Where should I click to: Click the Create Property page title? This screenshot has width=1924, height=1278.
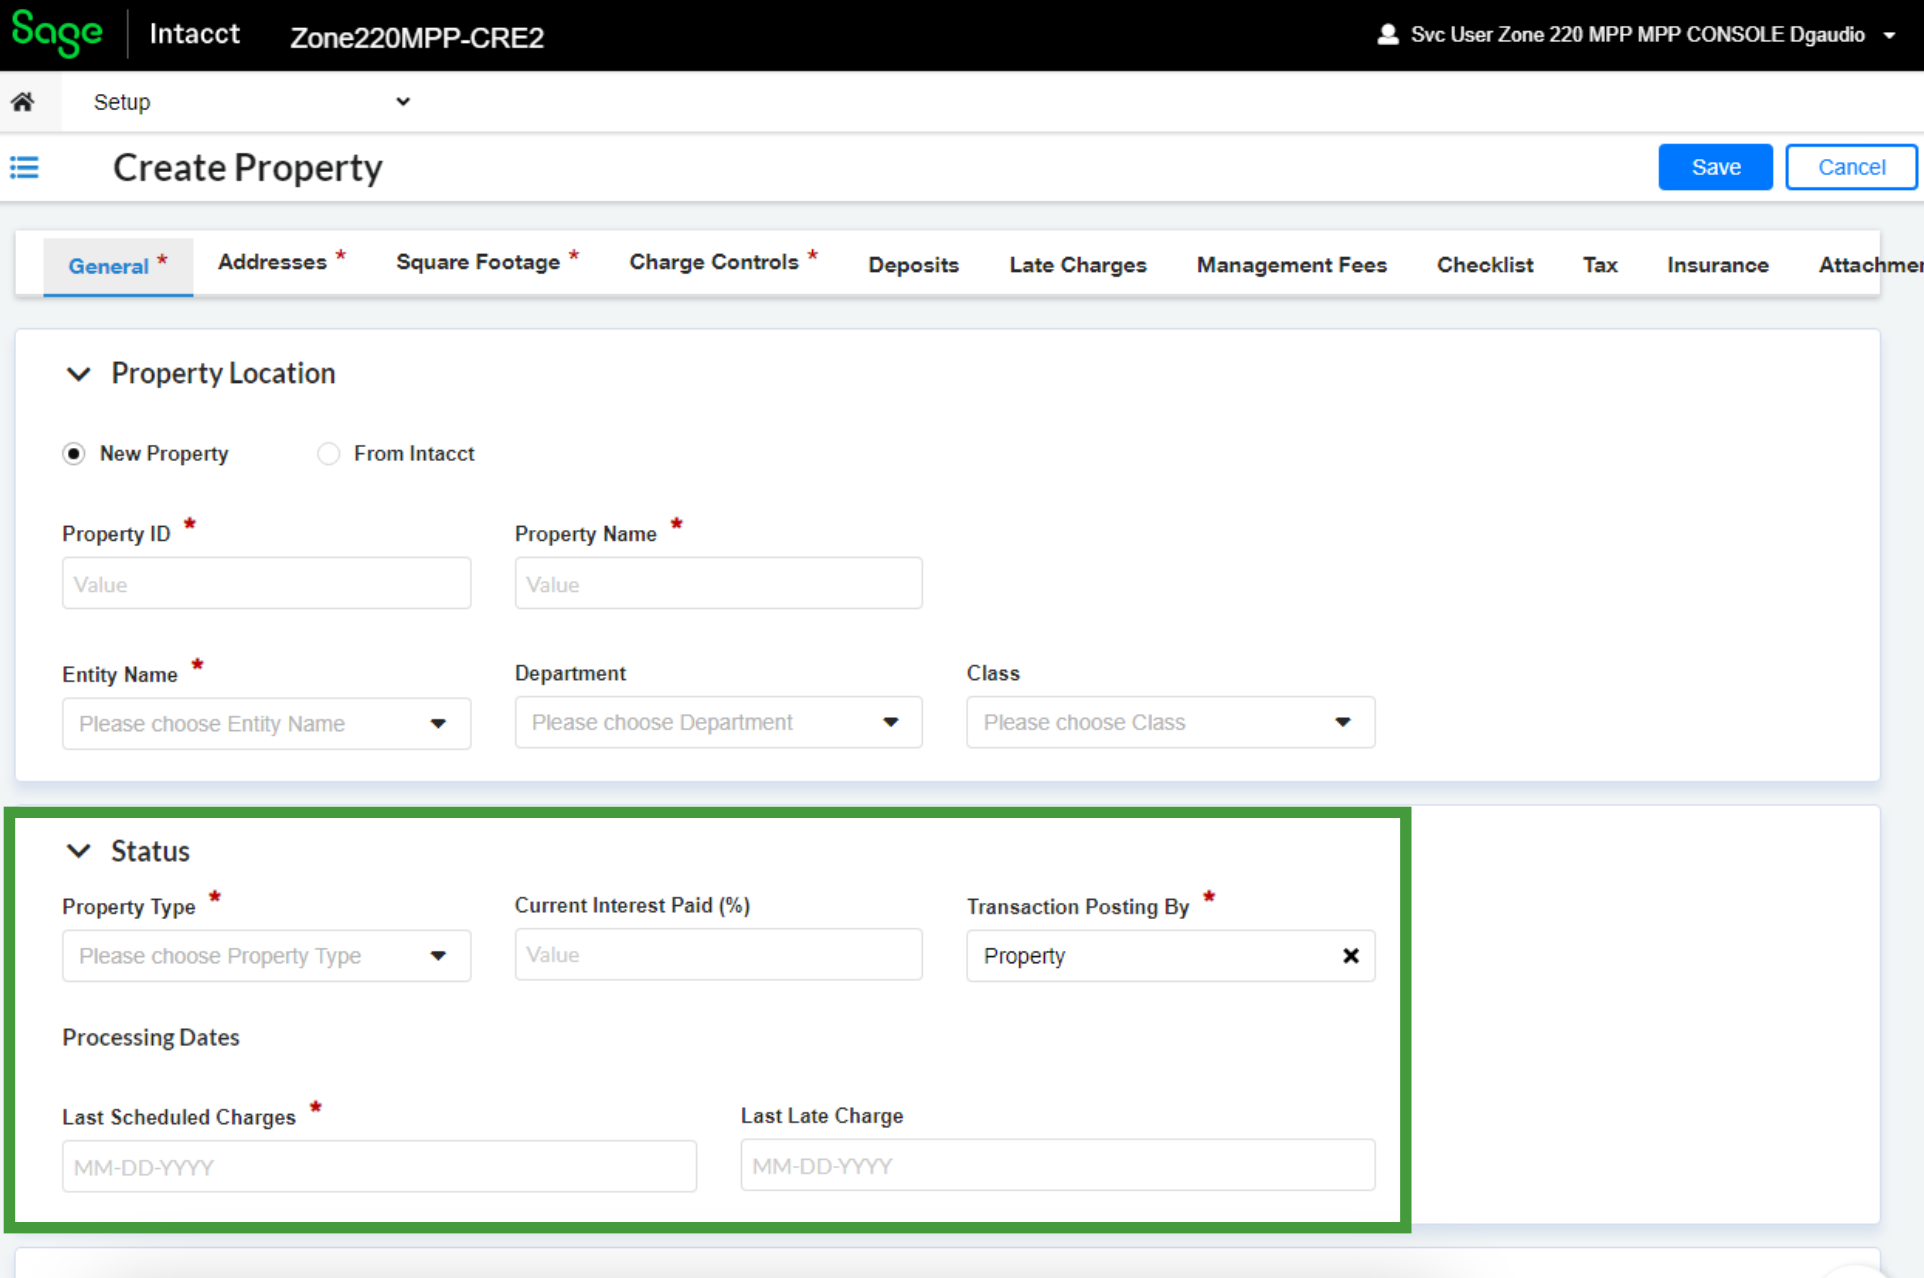coord(247,168)
